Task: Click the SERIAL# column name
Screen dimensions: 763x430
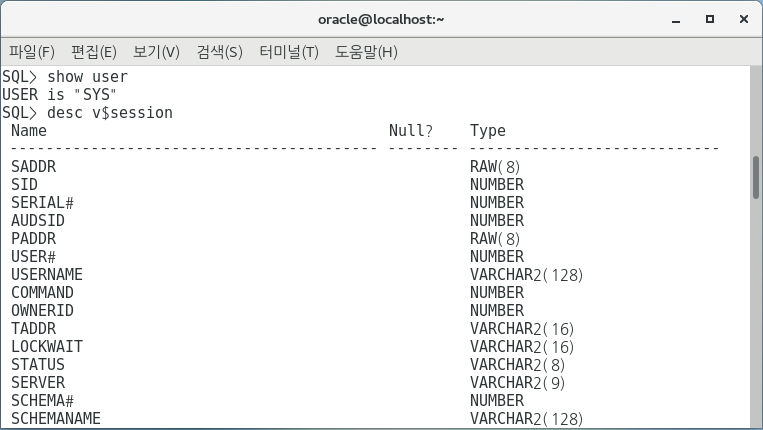Action: click(x=42, y=202)
